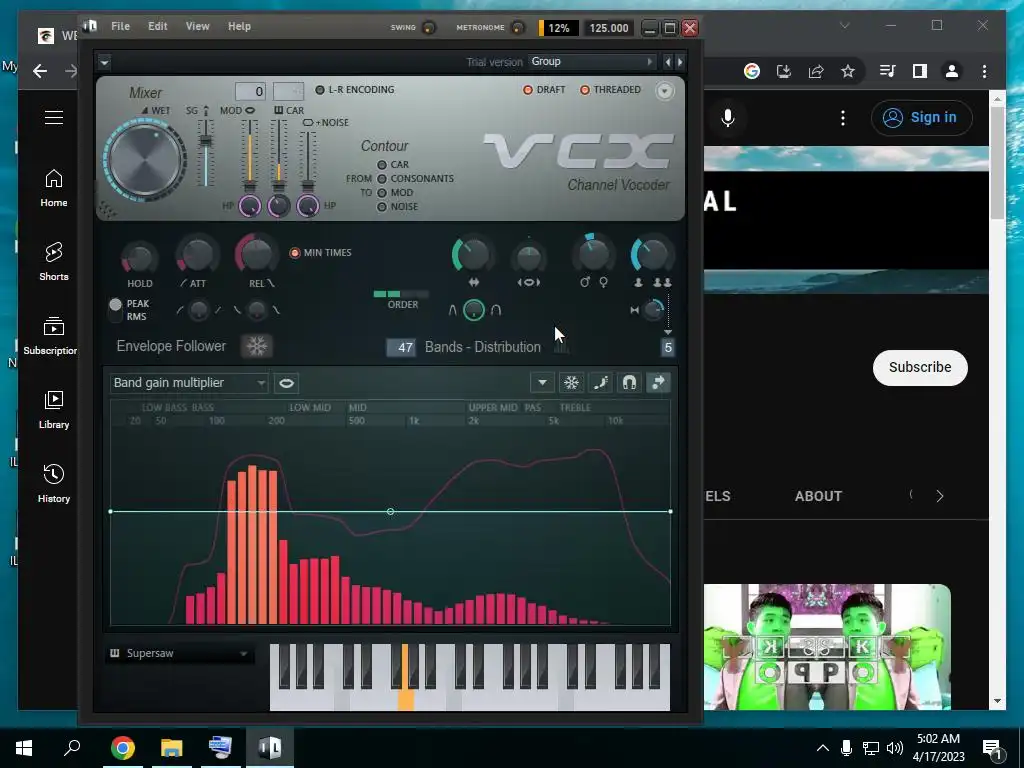Open Subscriptions in YouTube sidebar

click(x=50, y=336)
